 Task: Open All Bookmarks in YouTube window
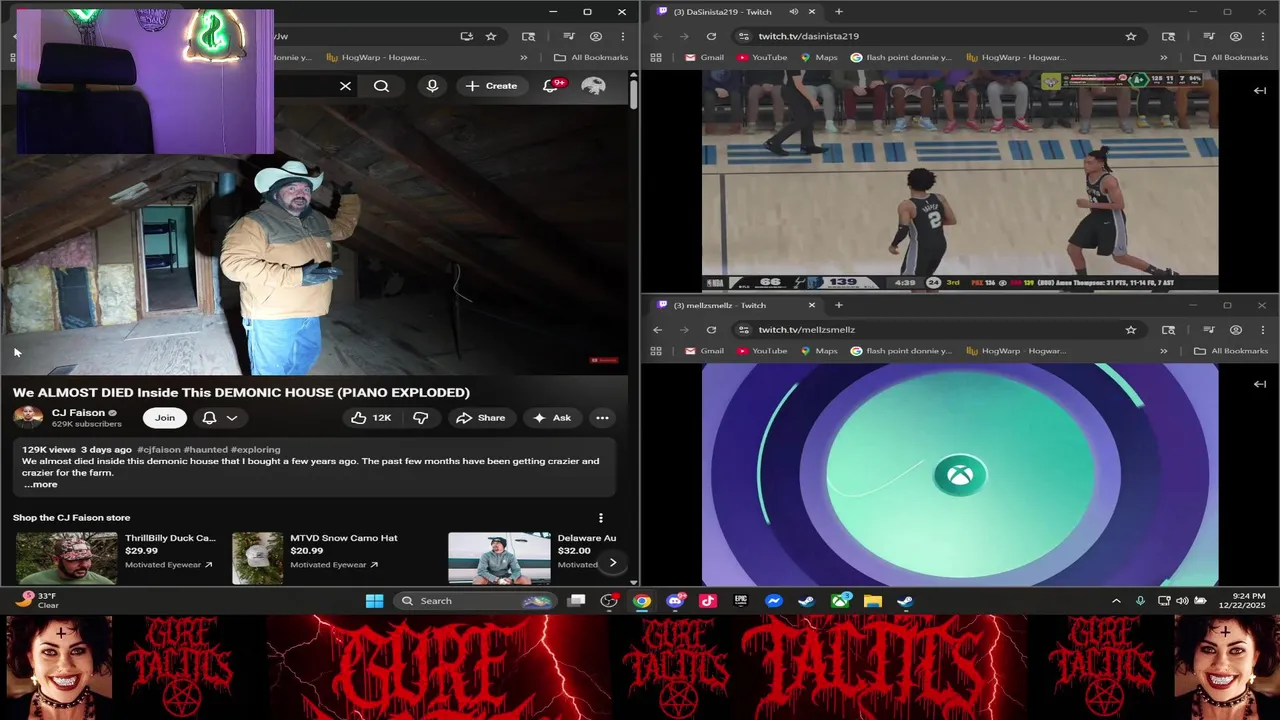click(590, 58)
